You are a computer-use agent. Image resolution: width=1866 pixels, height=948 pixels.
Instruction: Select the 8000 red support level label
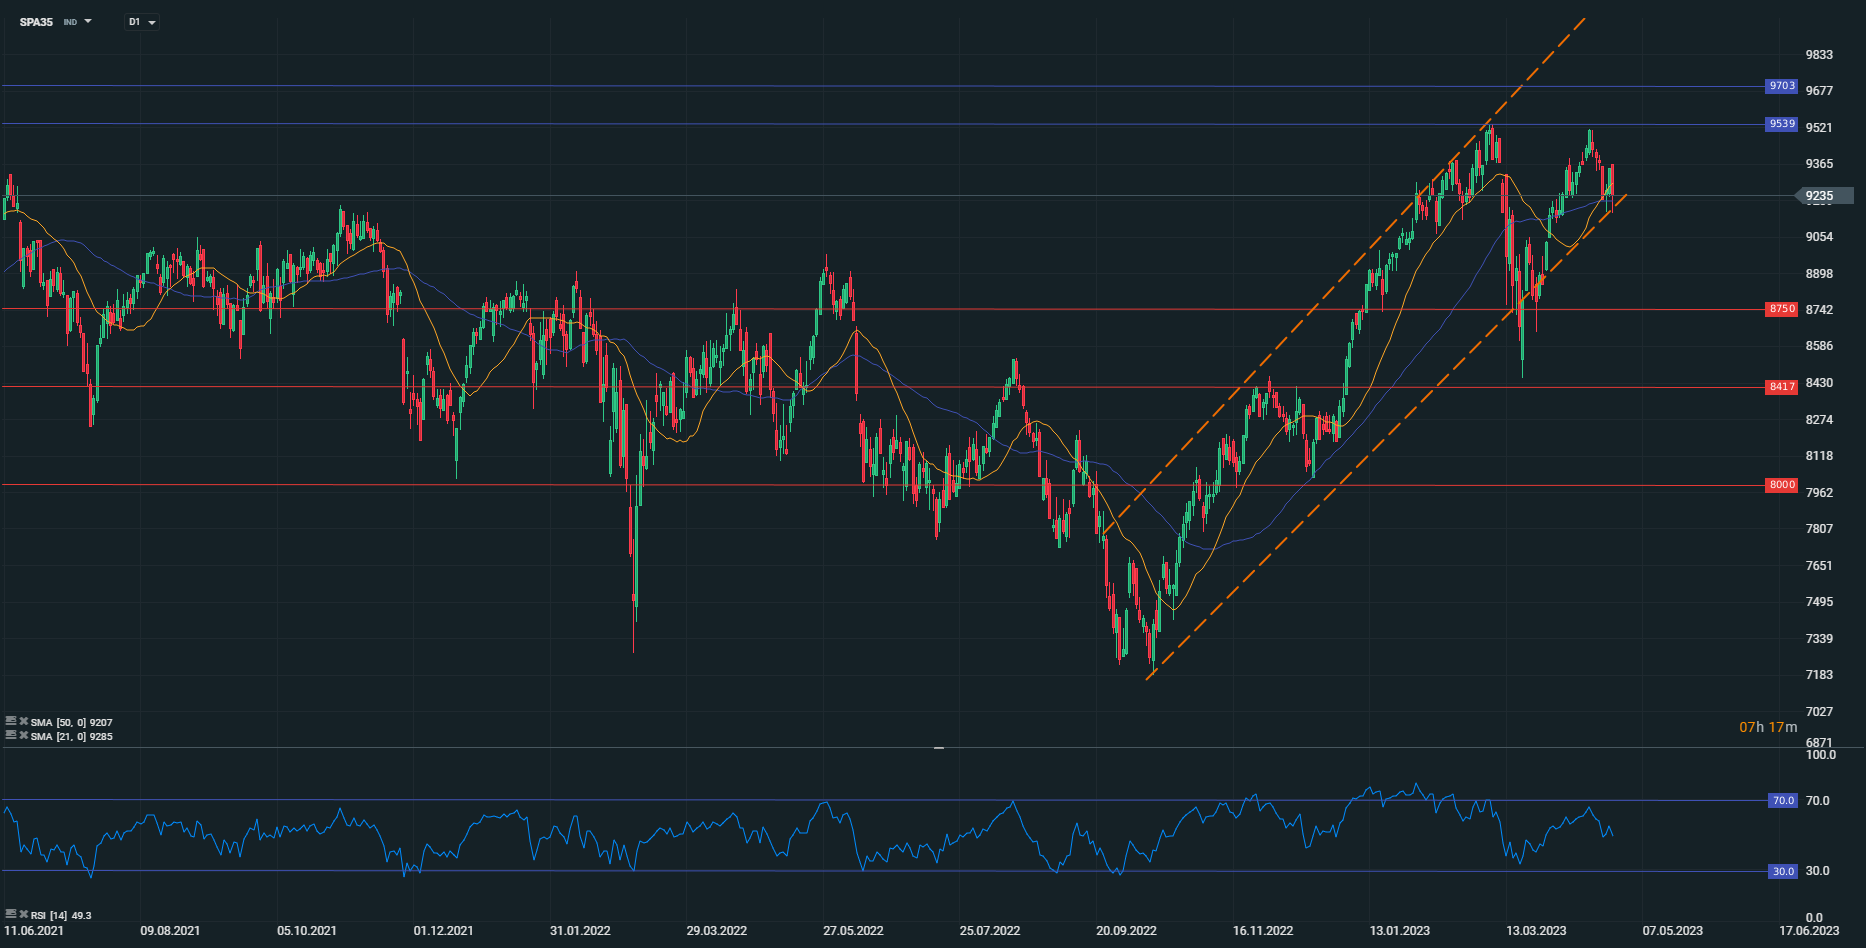[1782, 485]
